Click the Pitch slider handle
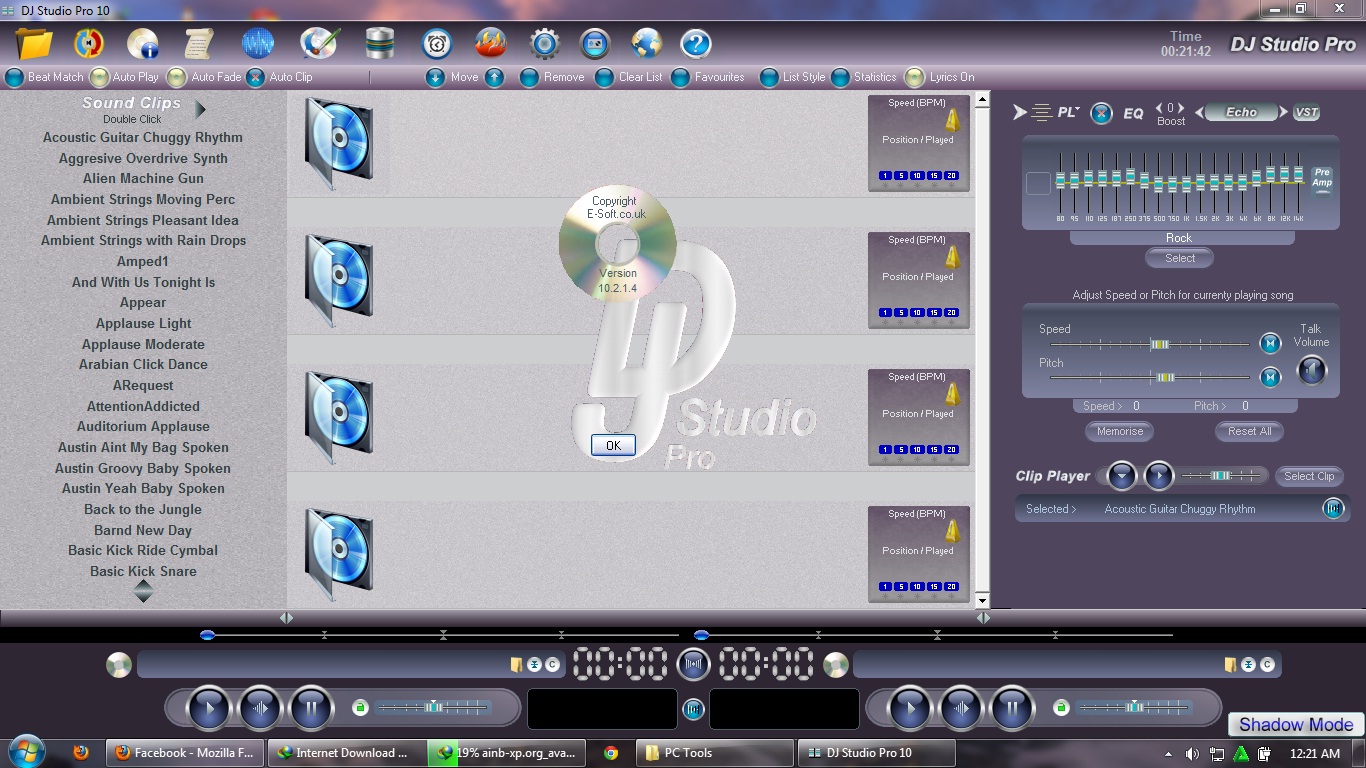 [1165, 377]
